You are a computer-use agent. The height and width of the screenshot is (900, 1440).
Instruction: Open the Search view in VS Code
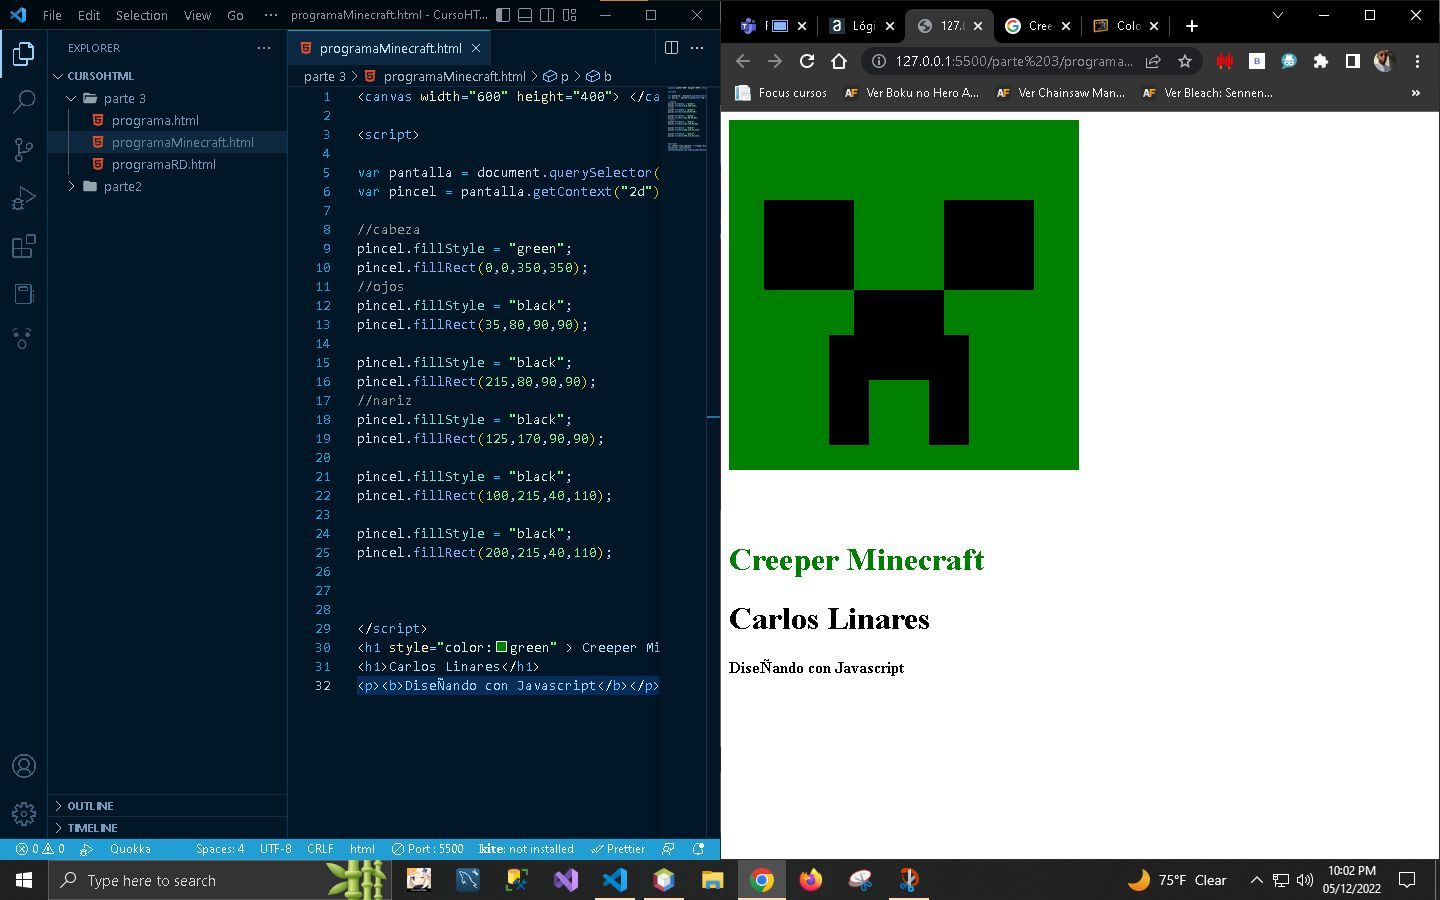pos(24,101)
